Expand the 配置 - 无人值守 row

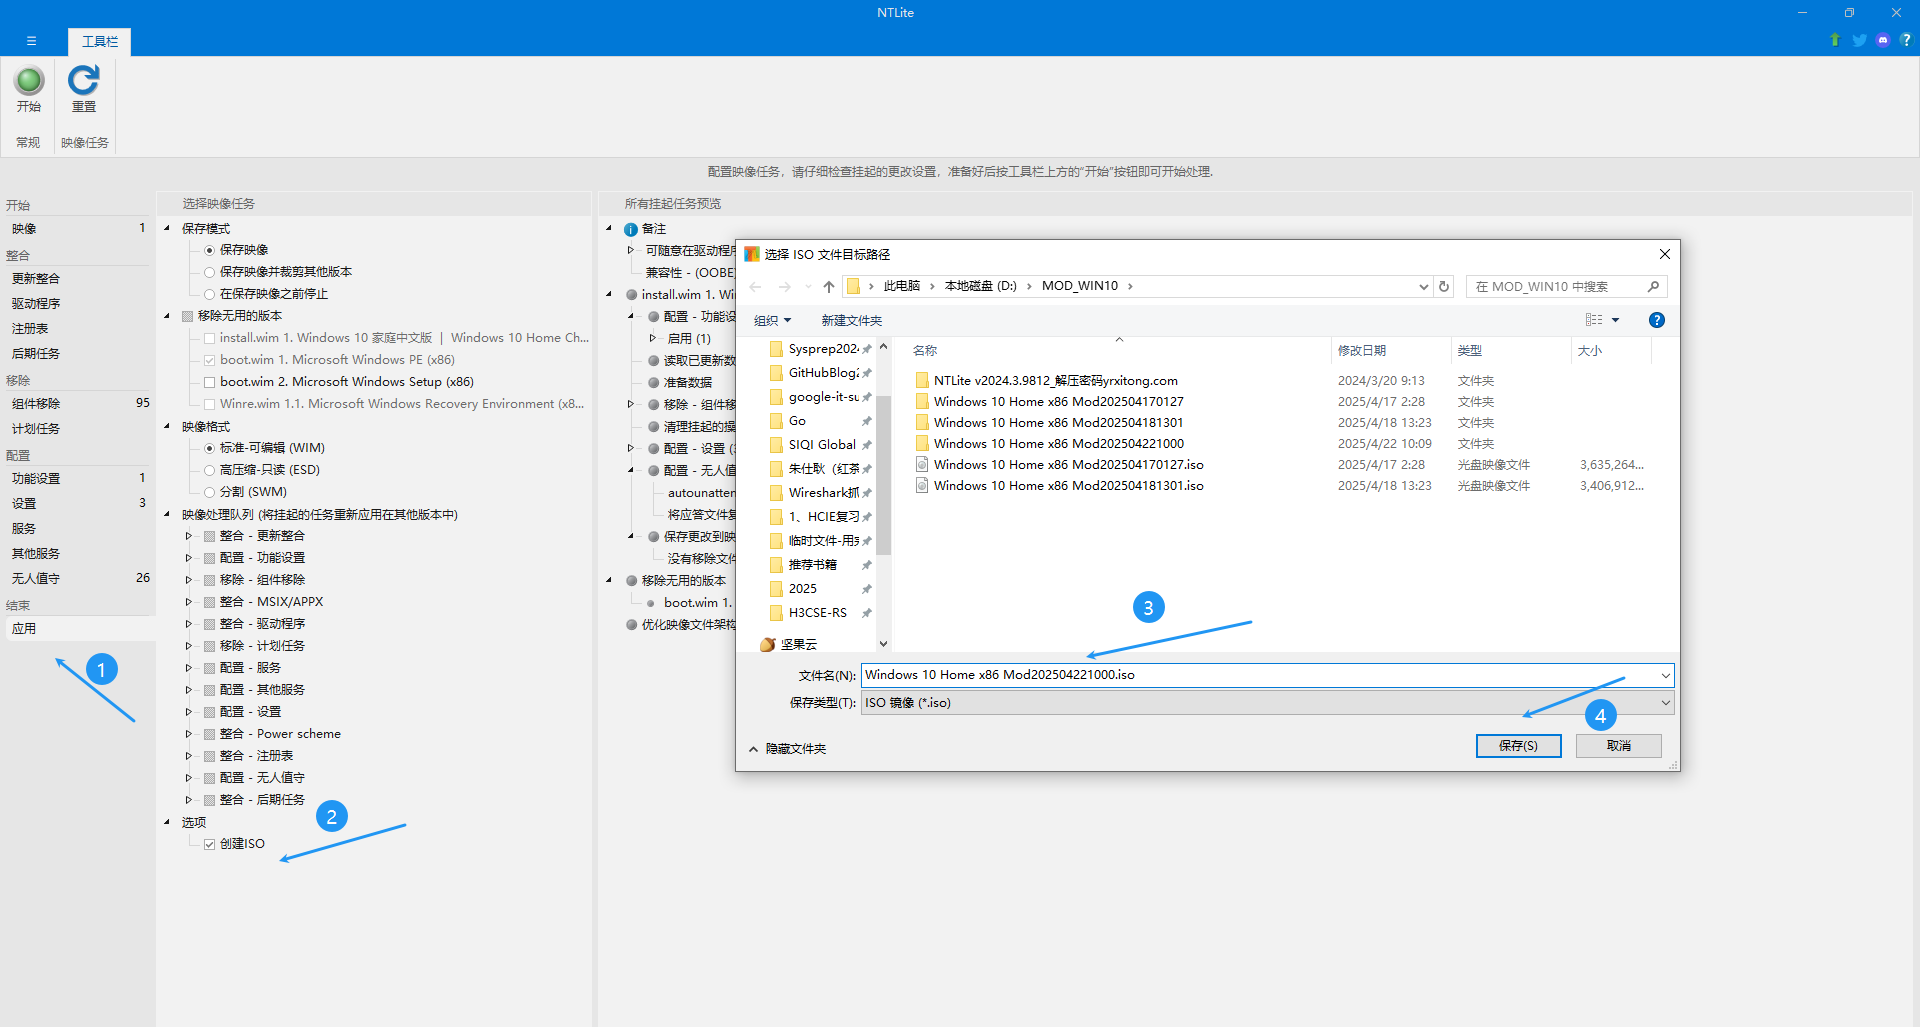[188, 778]
